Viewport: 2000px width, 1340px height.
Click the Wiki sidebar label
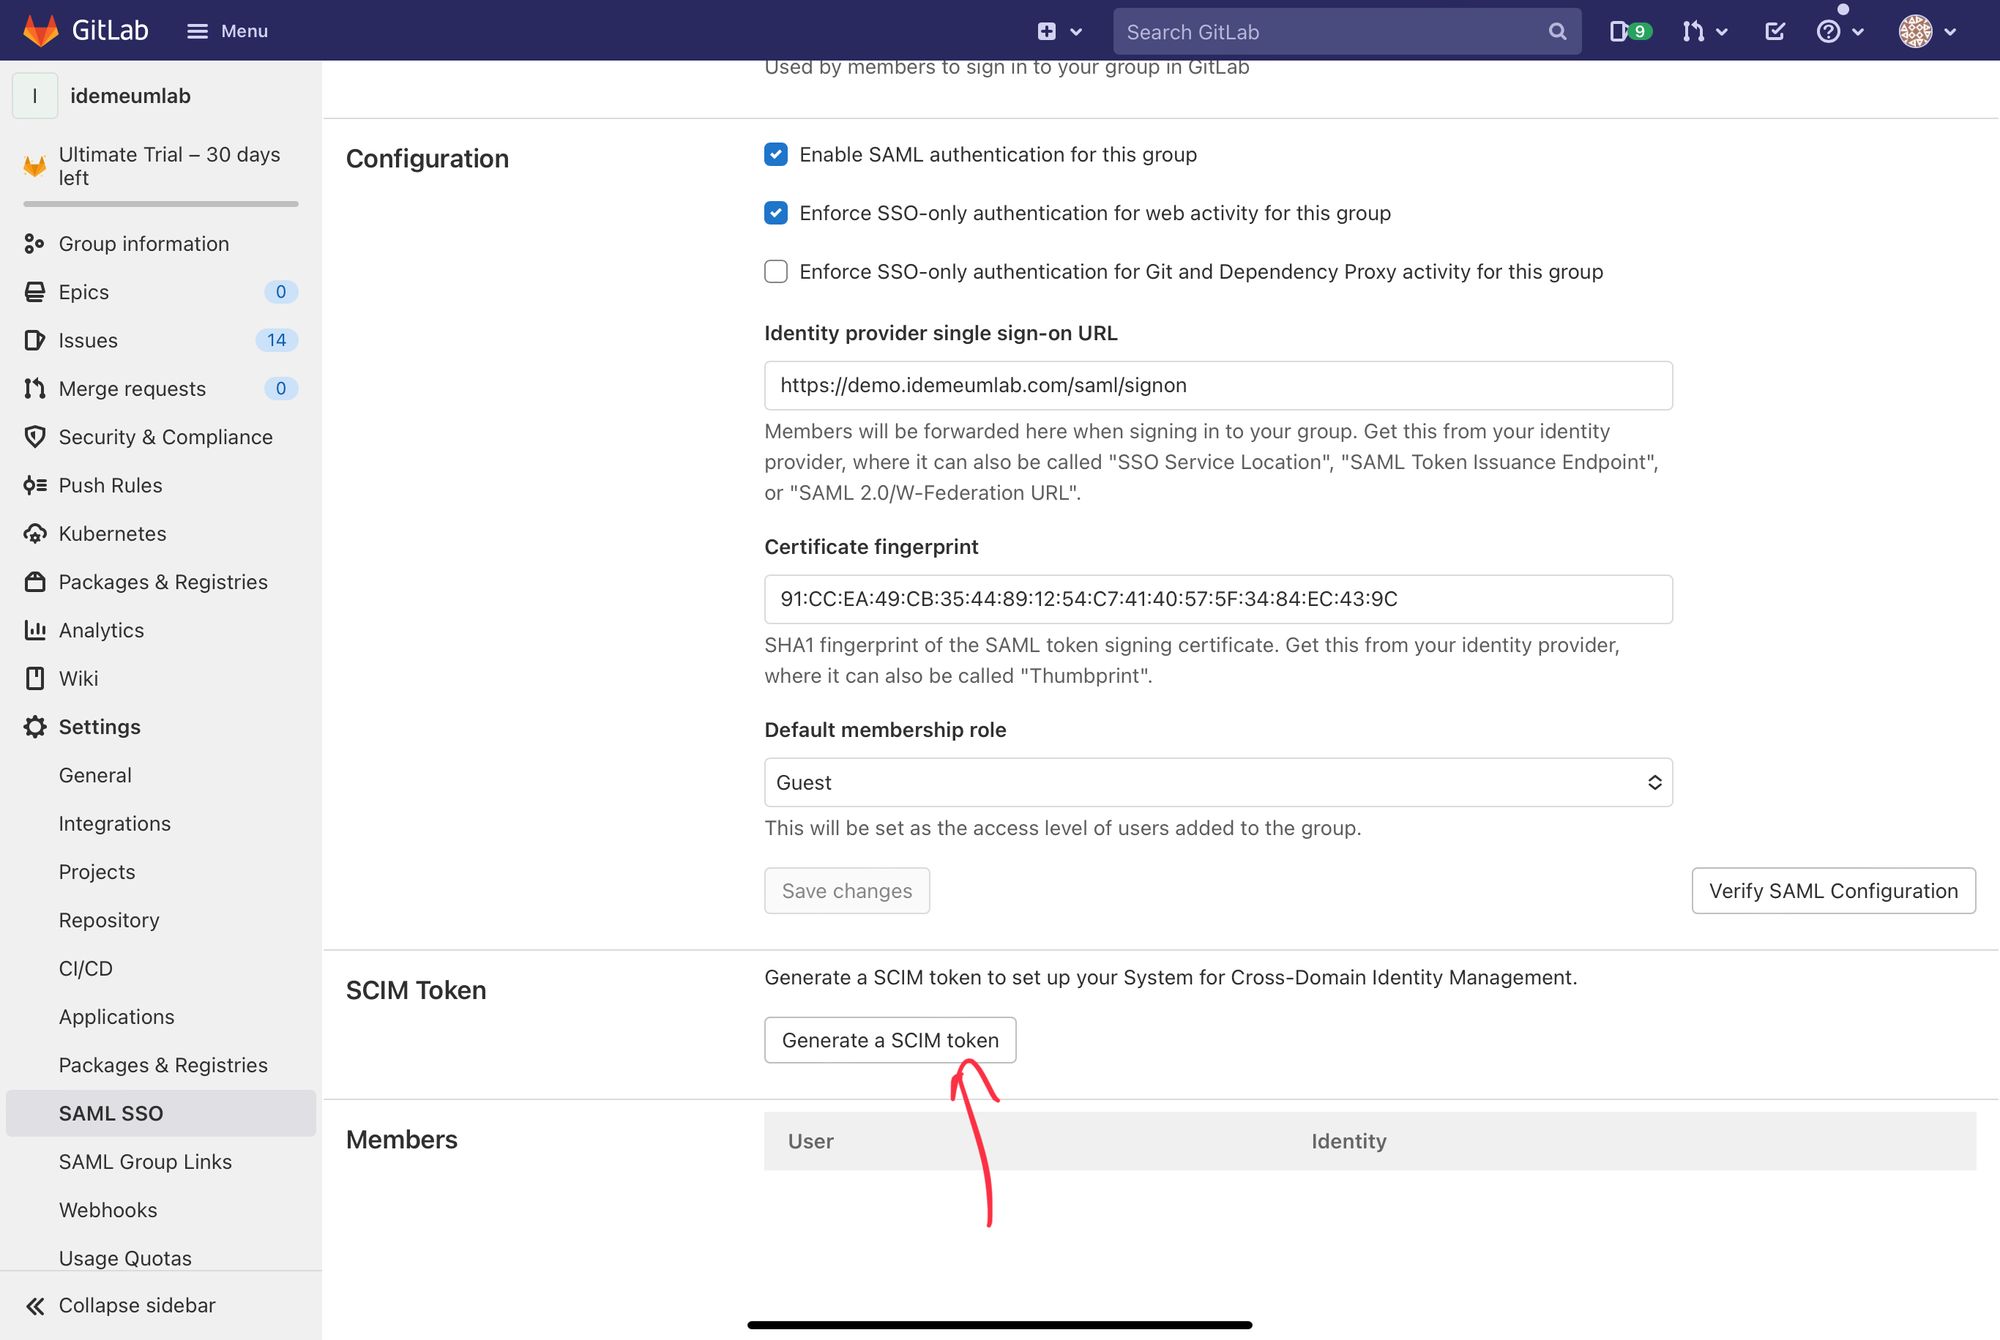click(78, 678)
